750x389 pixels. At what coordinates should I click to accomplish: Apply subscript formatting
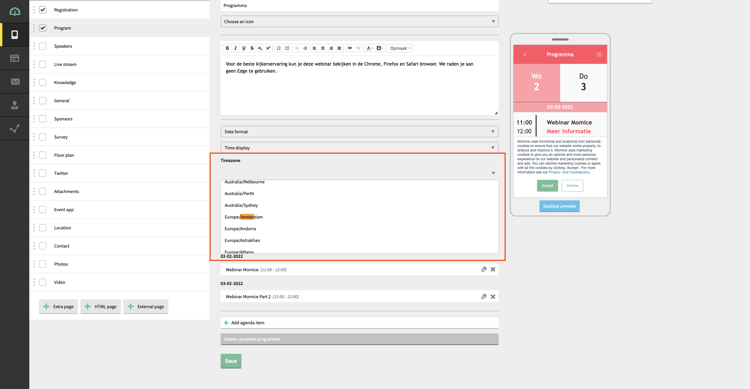[x=260, y=48]
